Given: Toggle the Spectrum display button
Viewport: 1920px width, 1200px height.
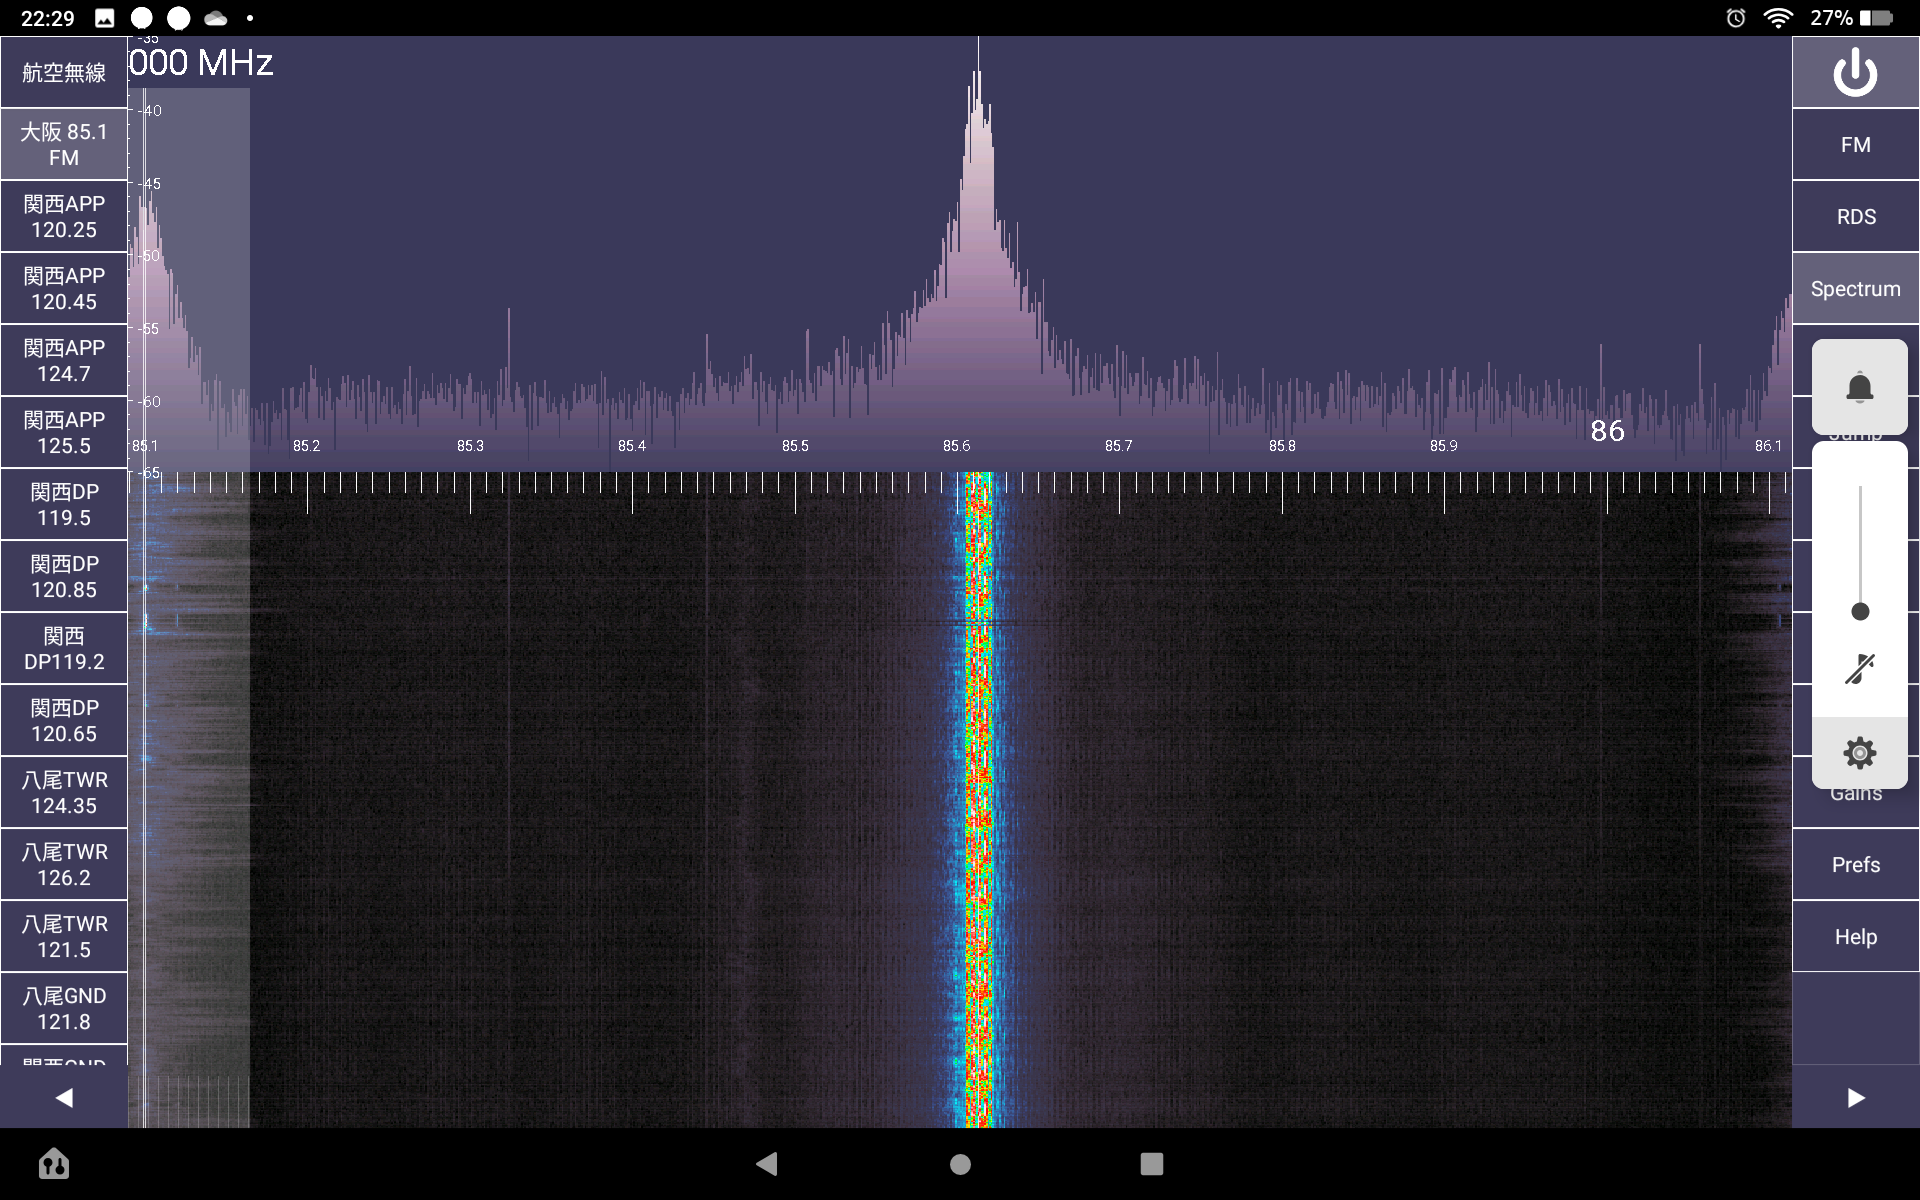Looking at the screenshot, I should click(1855, 289).
